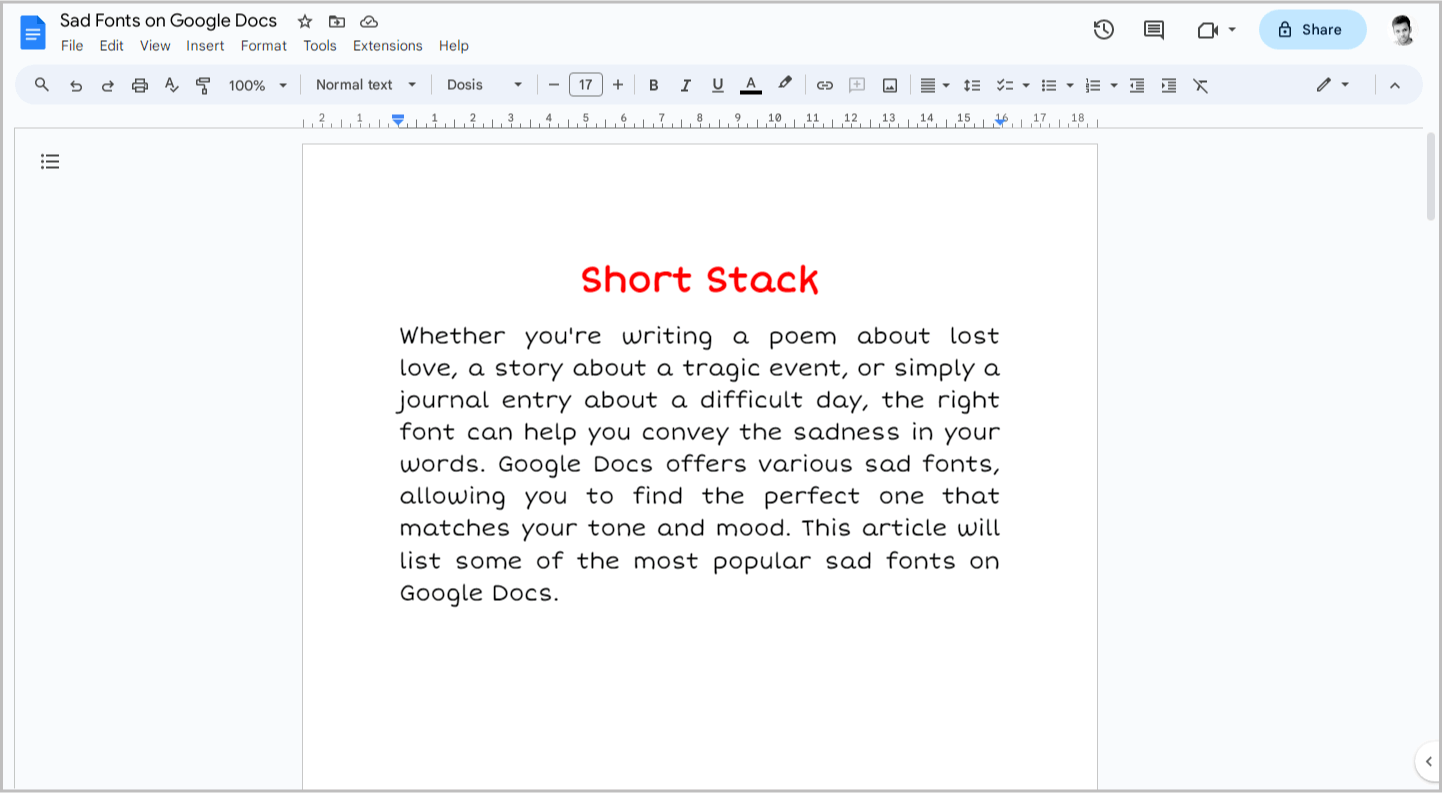Viewport: 1442px width, 793px height.
Task: Open the Edit menu
Action: [111, 46]
